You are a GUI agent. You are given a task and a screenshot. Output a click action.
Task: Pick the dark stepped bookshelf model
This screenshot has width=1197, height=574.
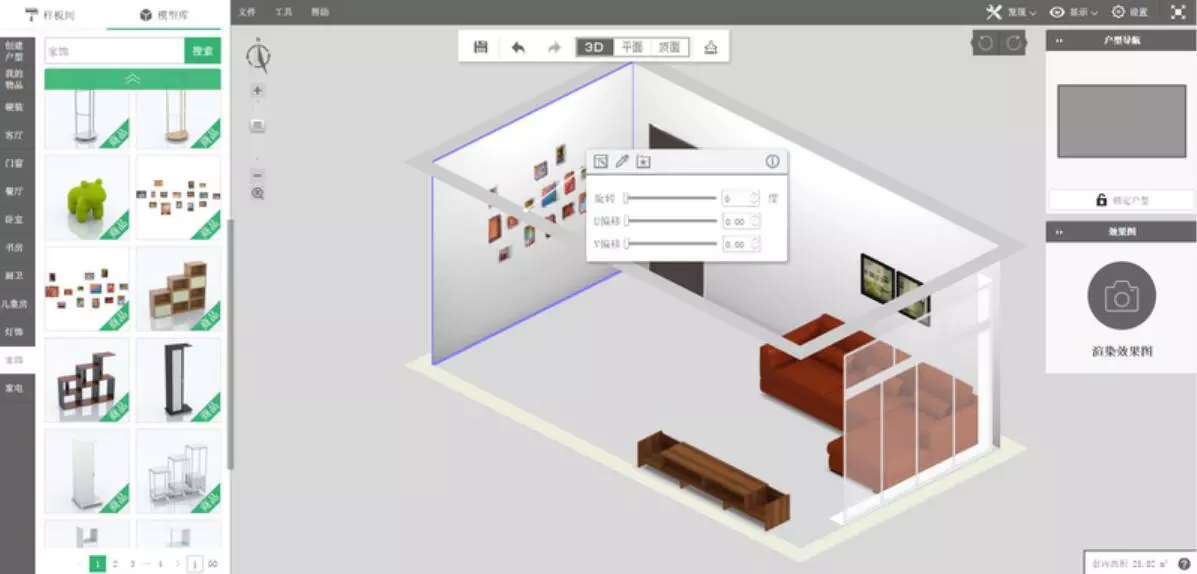[87, 380]
